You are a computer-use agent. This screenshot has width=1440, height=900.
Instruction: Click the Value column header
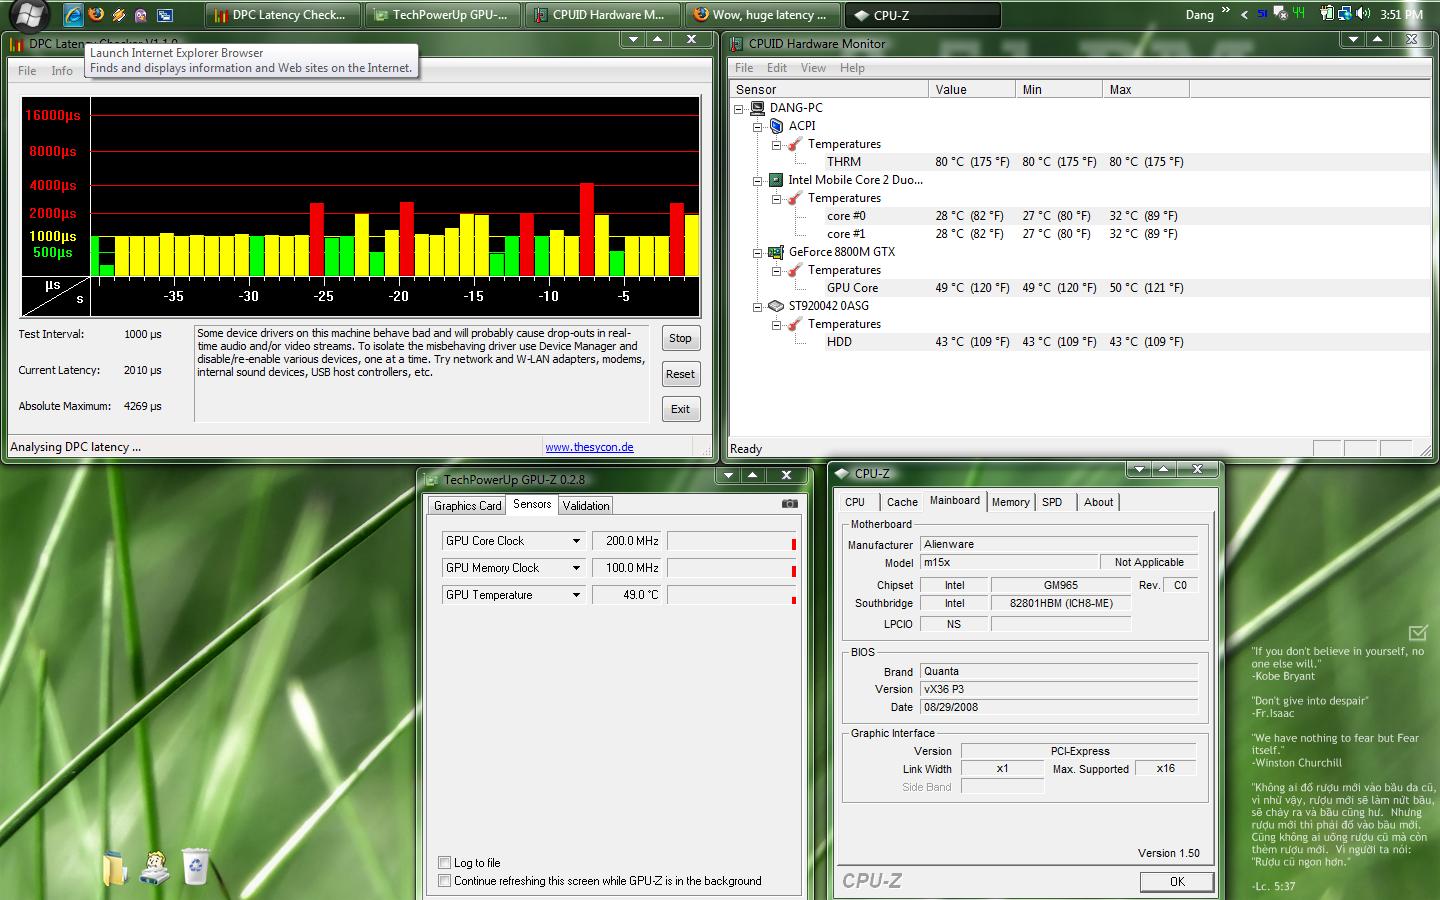click(x=972, y=90)
